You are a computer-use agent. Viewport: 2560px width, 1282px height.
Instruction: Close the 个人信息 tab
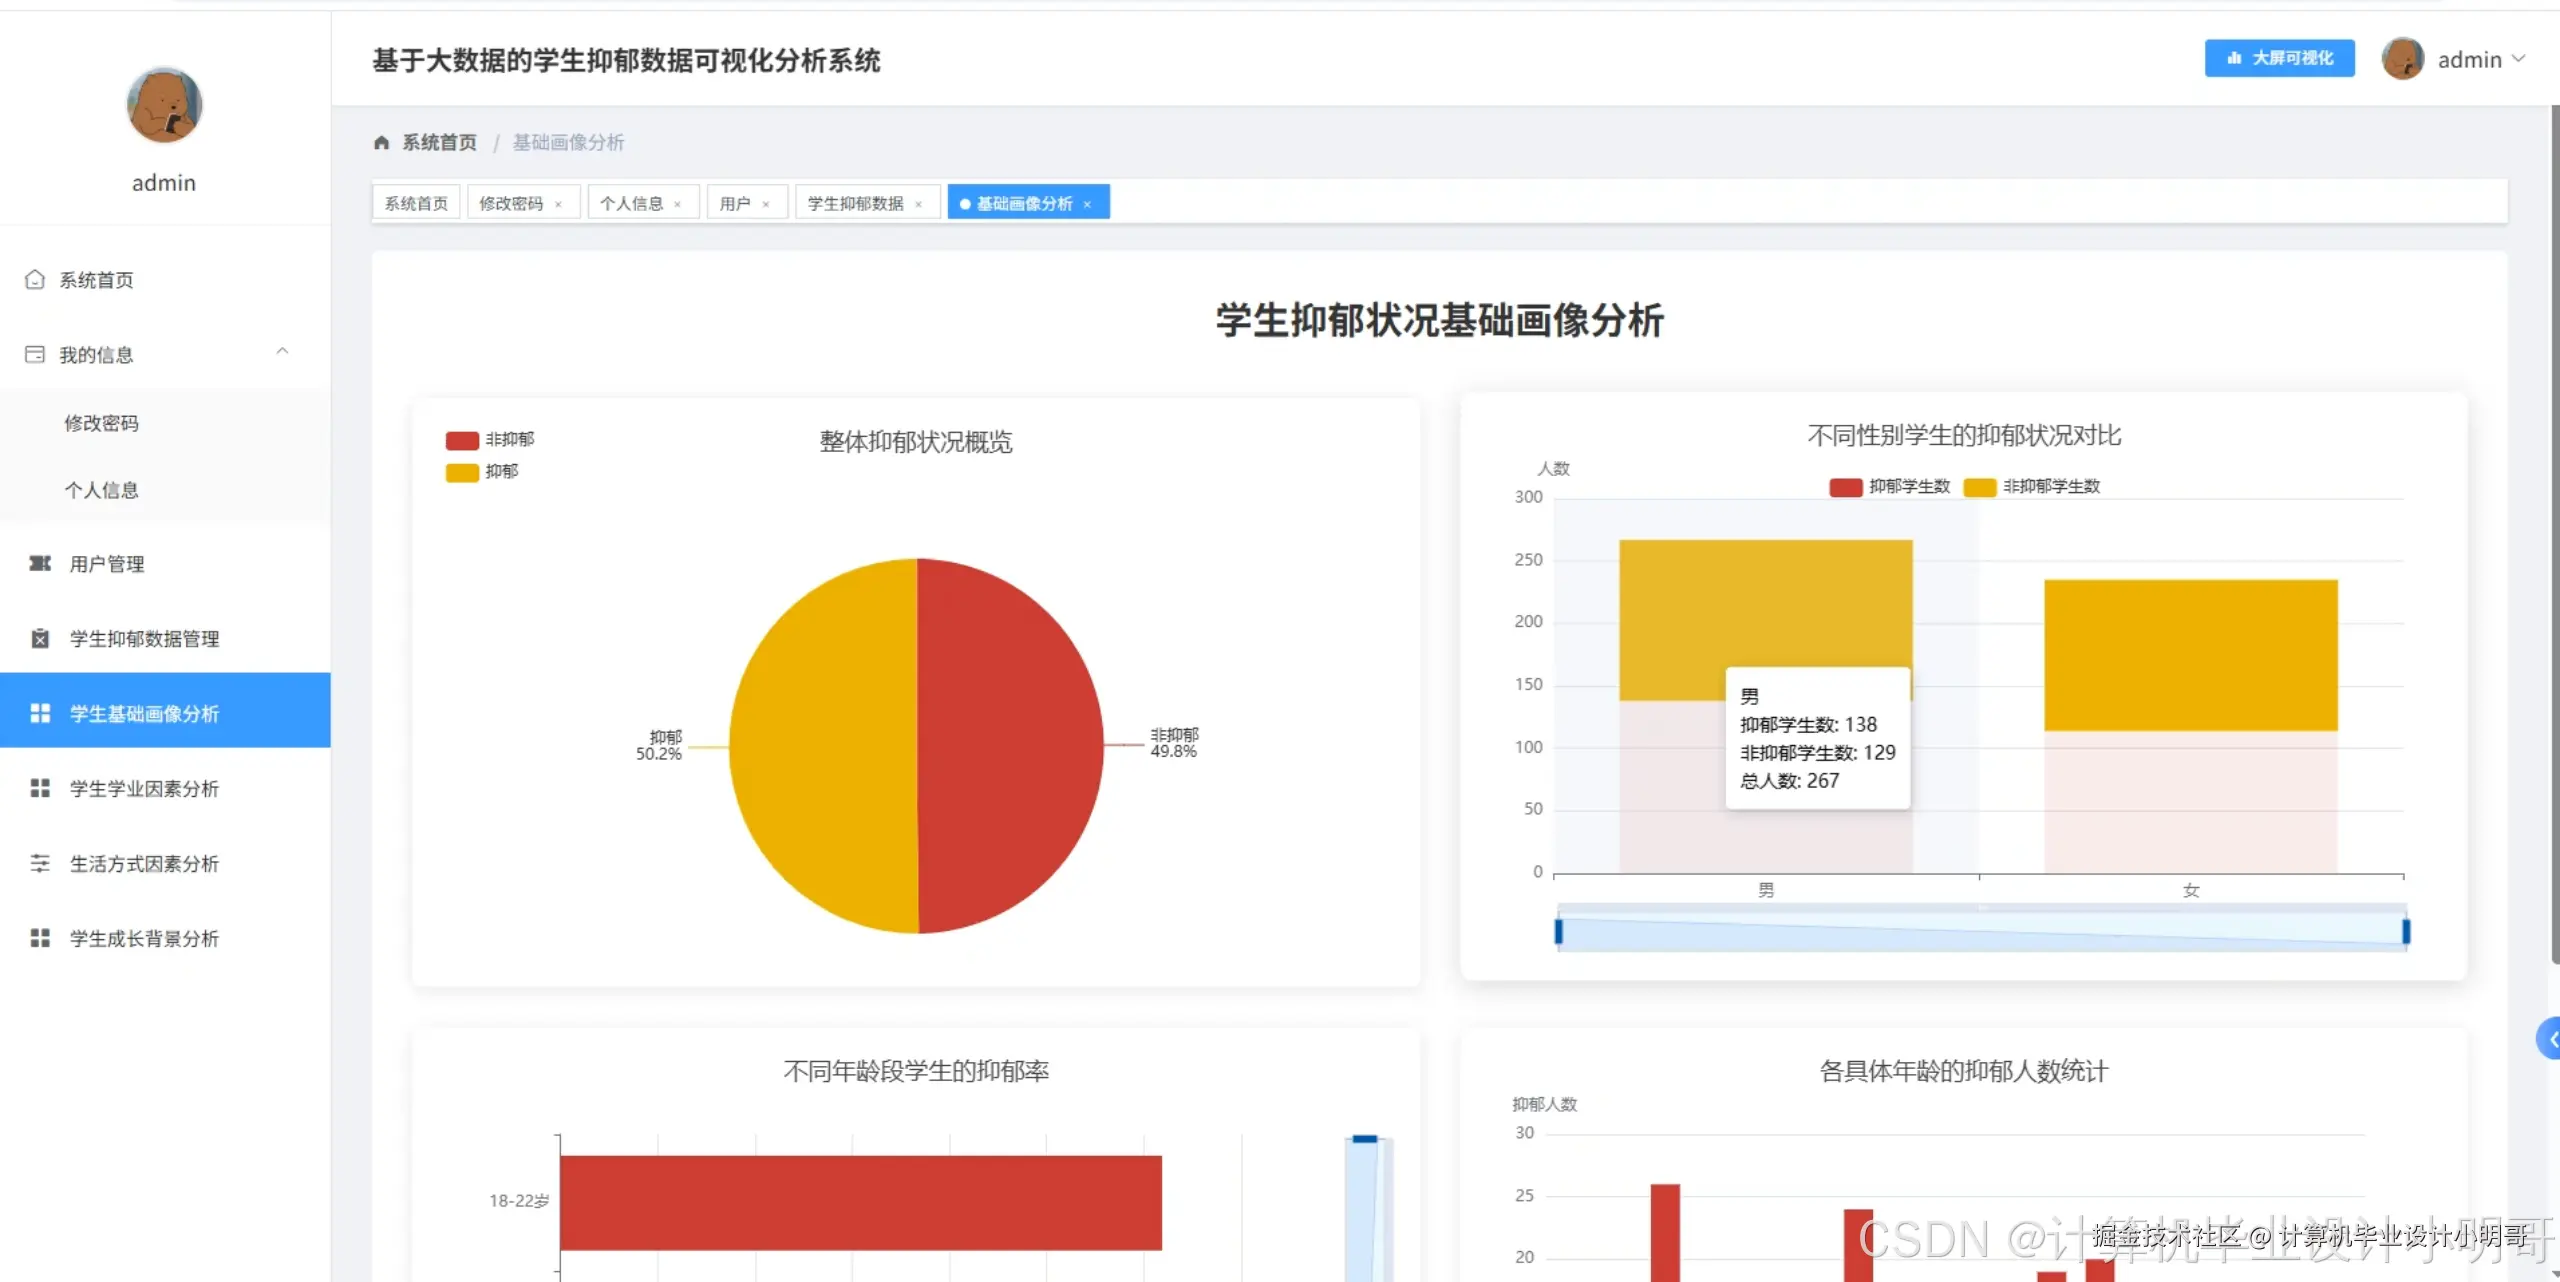[x=678, y=205]
